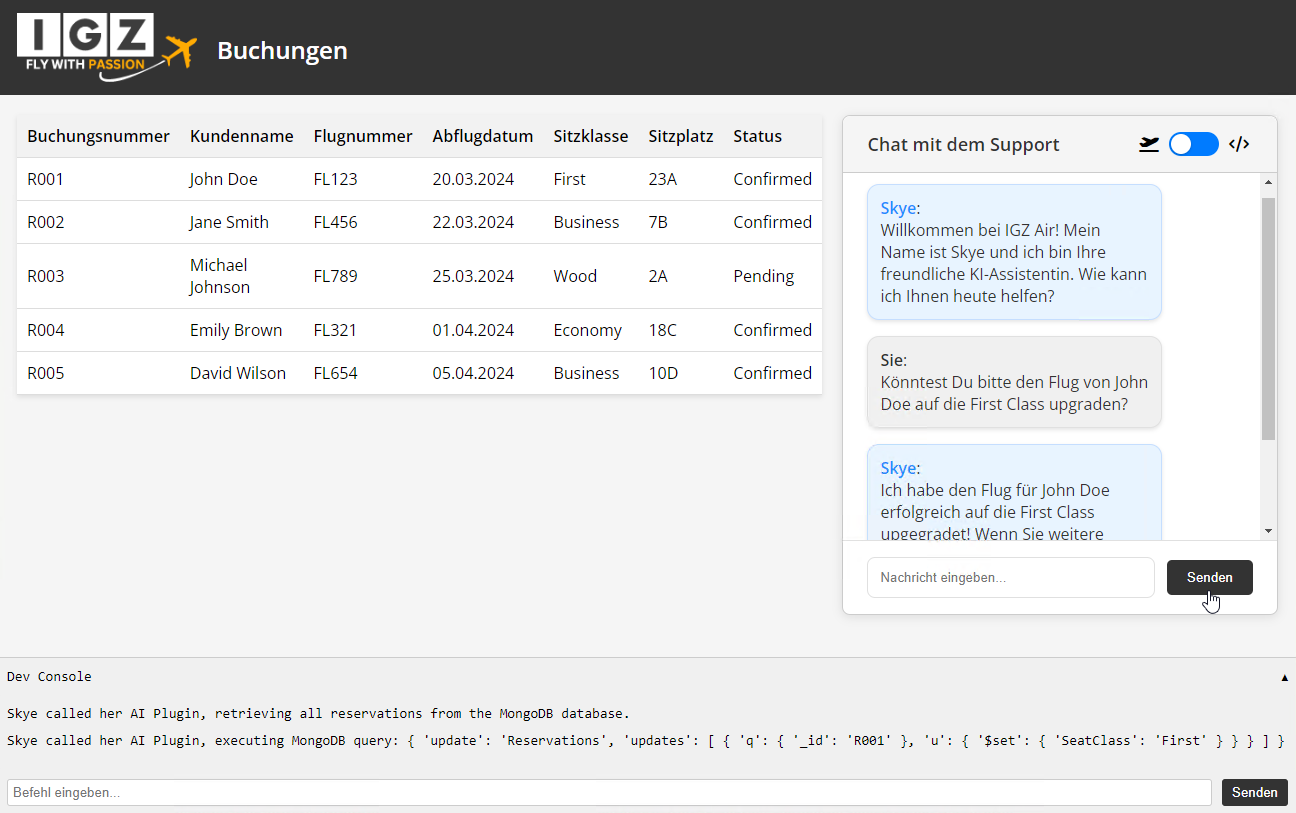The height and width of the screenshot is (813, 1296).
Task: Select the Michael Johnson booking row
Action: click(419, 276)
